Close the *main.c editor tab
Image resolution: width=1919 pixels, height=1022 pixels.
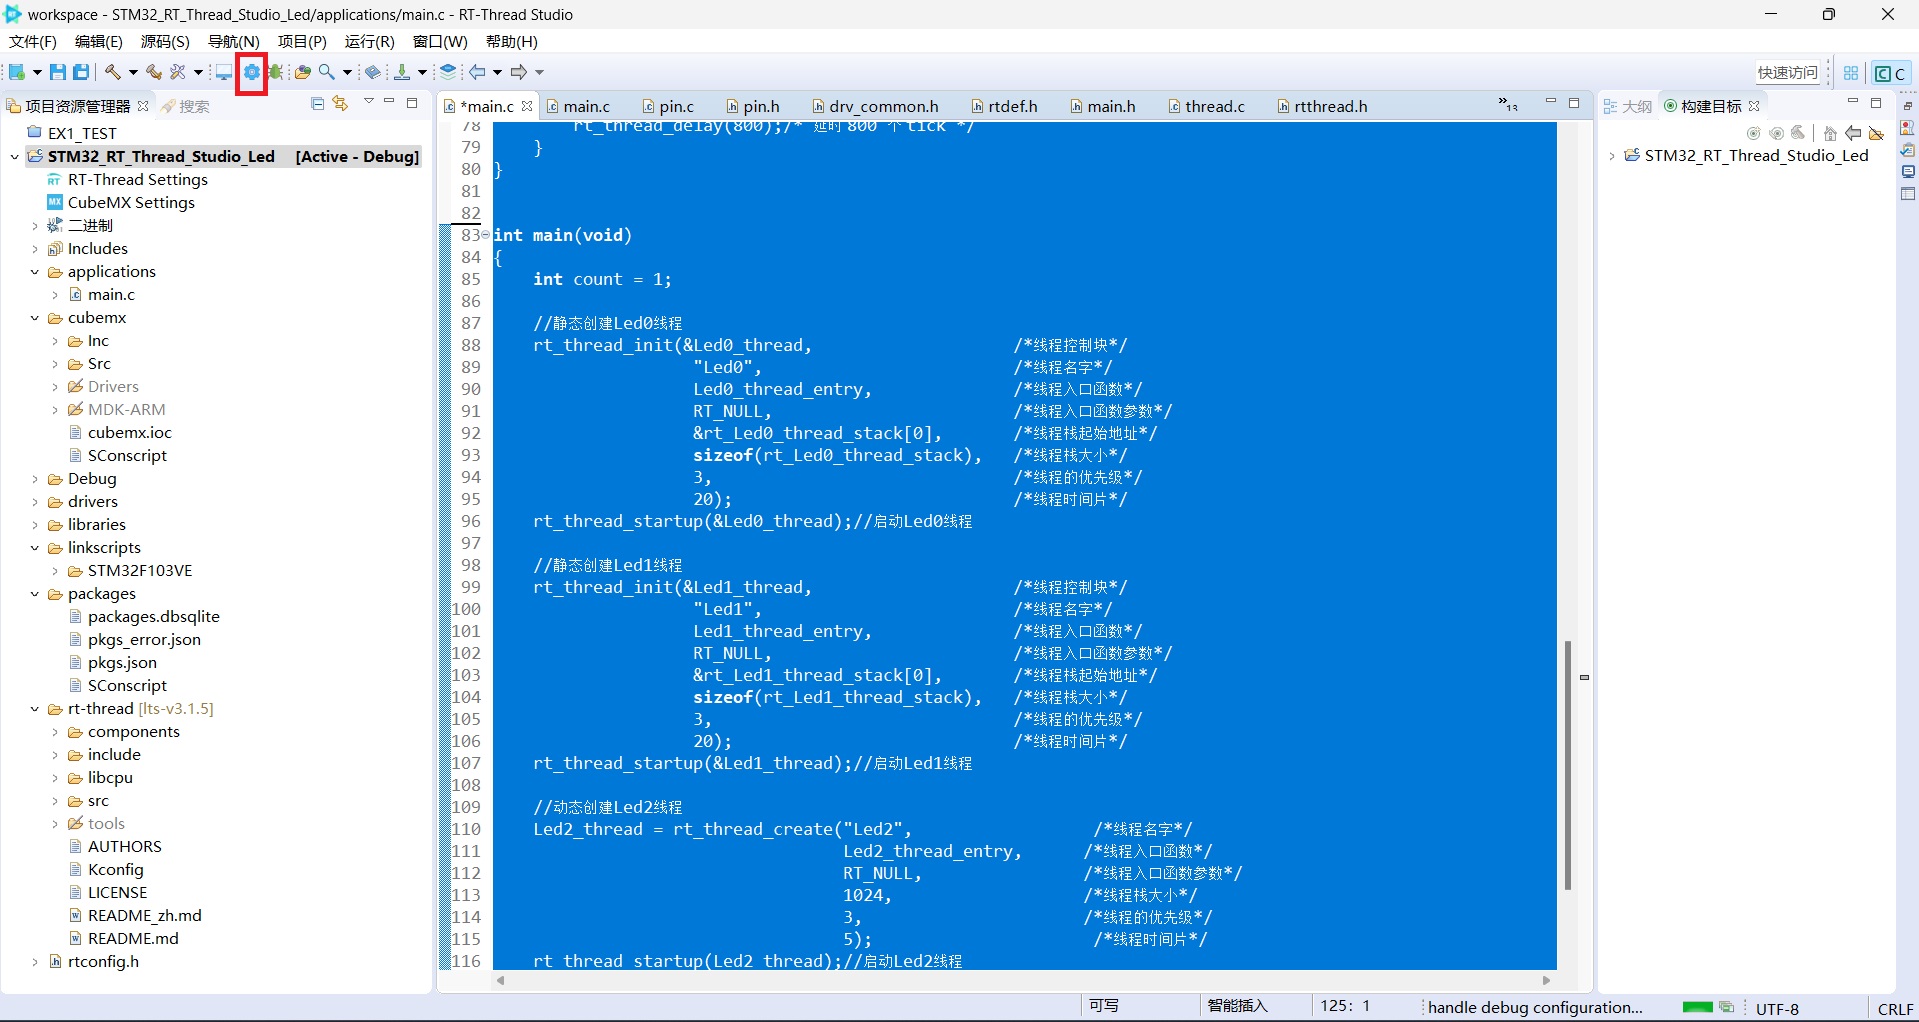click(x=527, y=106)
